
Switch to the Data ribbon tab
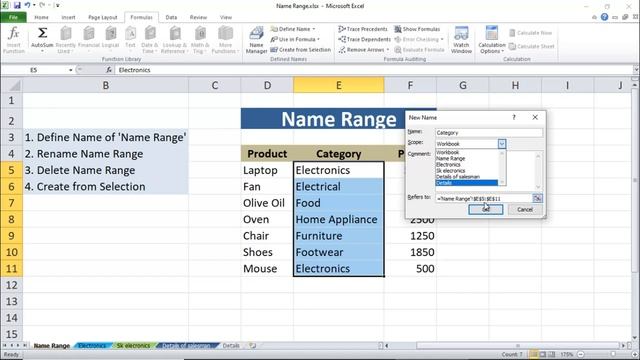171,17
